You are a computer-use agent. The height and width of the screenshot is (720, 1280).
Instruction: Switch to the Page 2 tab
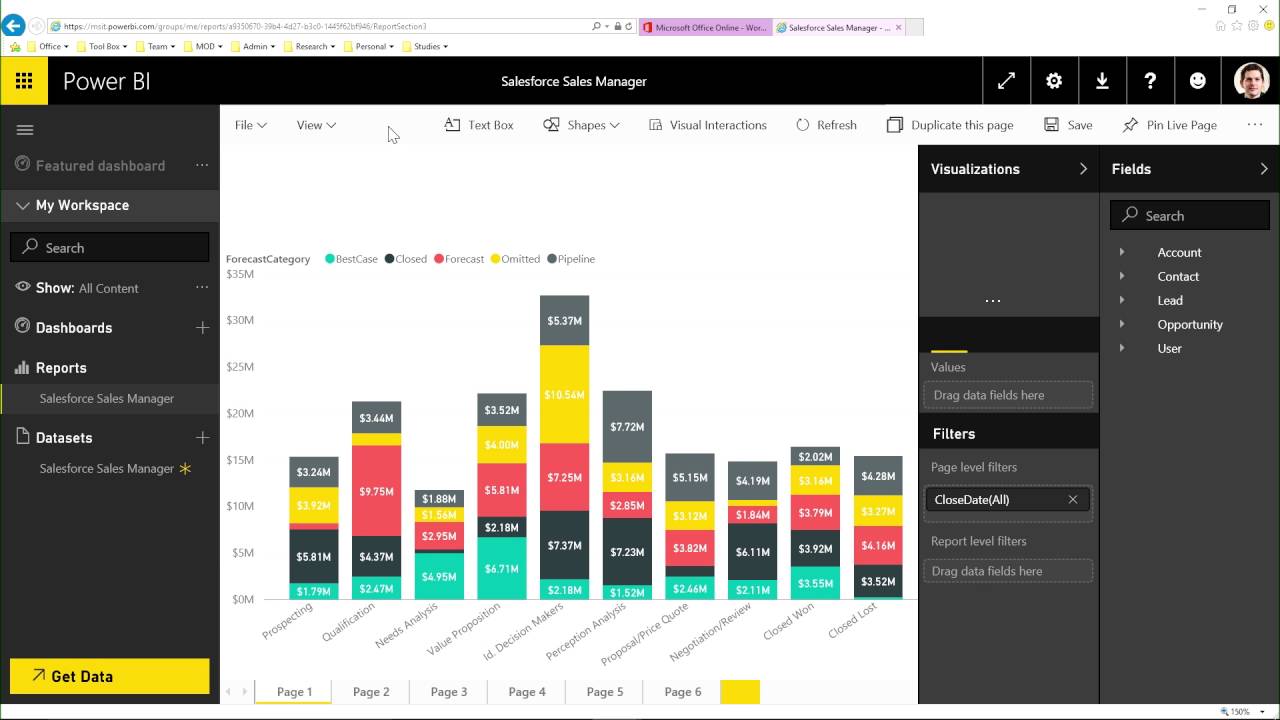pos(371,692)
